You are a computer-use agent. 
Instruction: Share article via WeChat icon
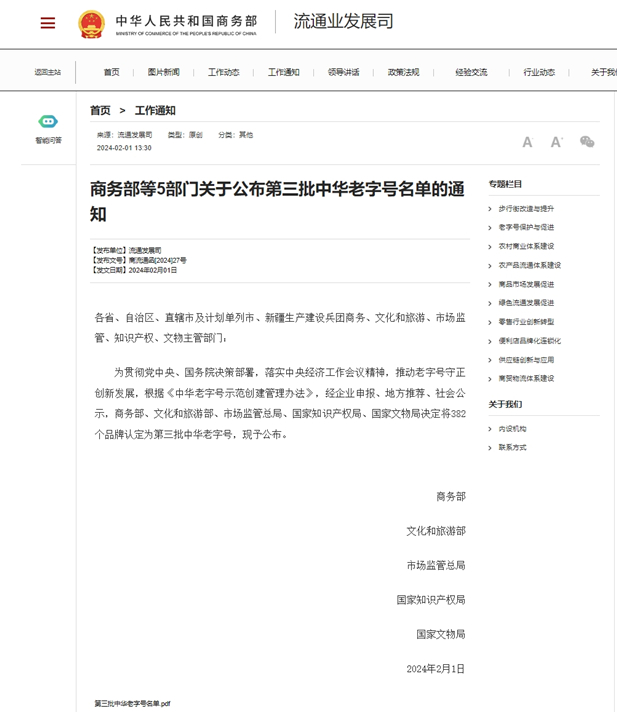(587, 142)
